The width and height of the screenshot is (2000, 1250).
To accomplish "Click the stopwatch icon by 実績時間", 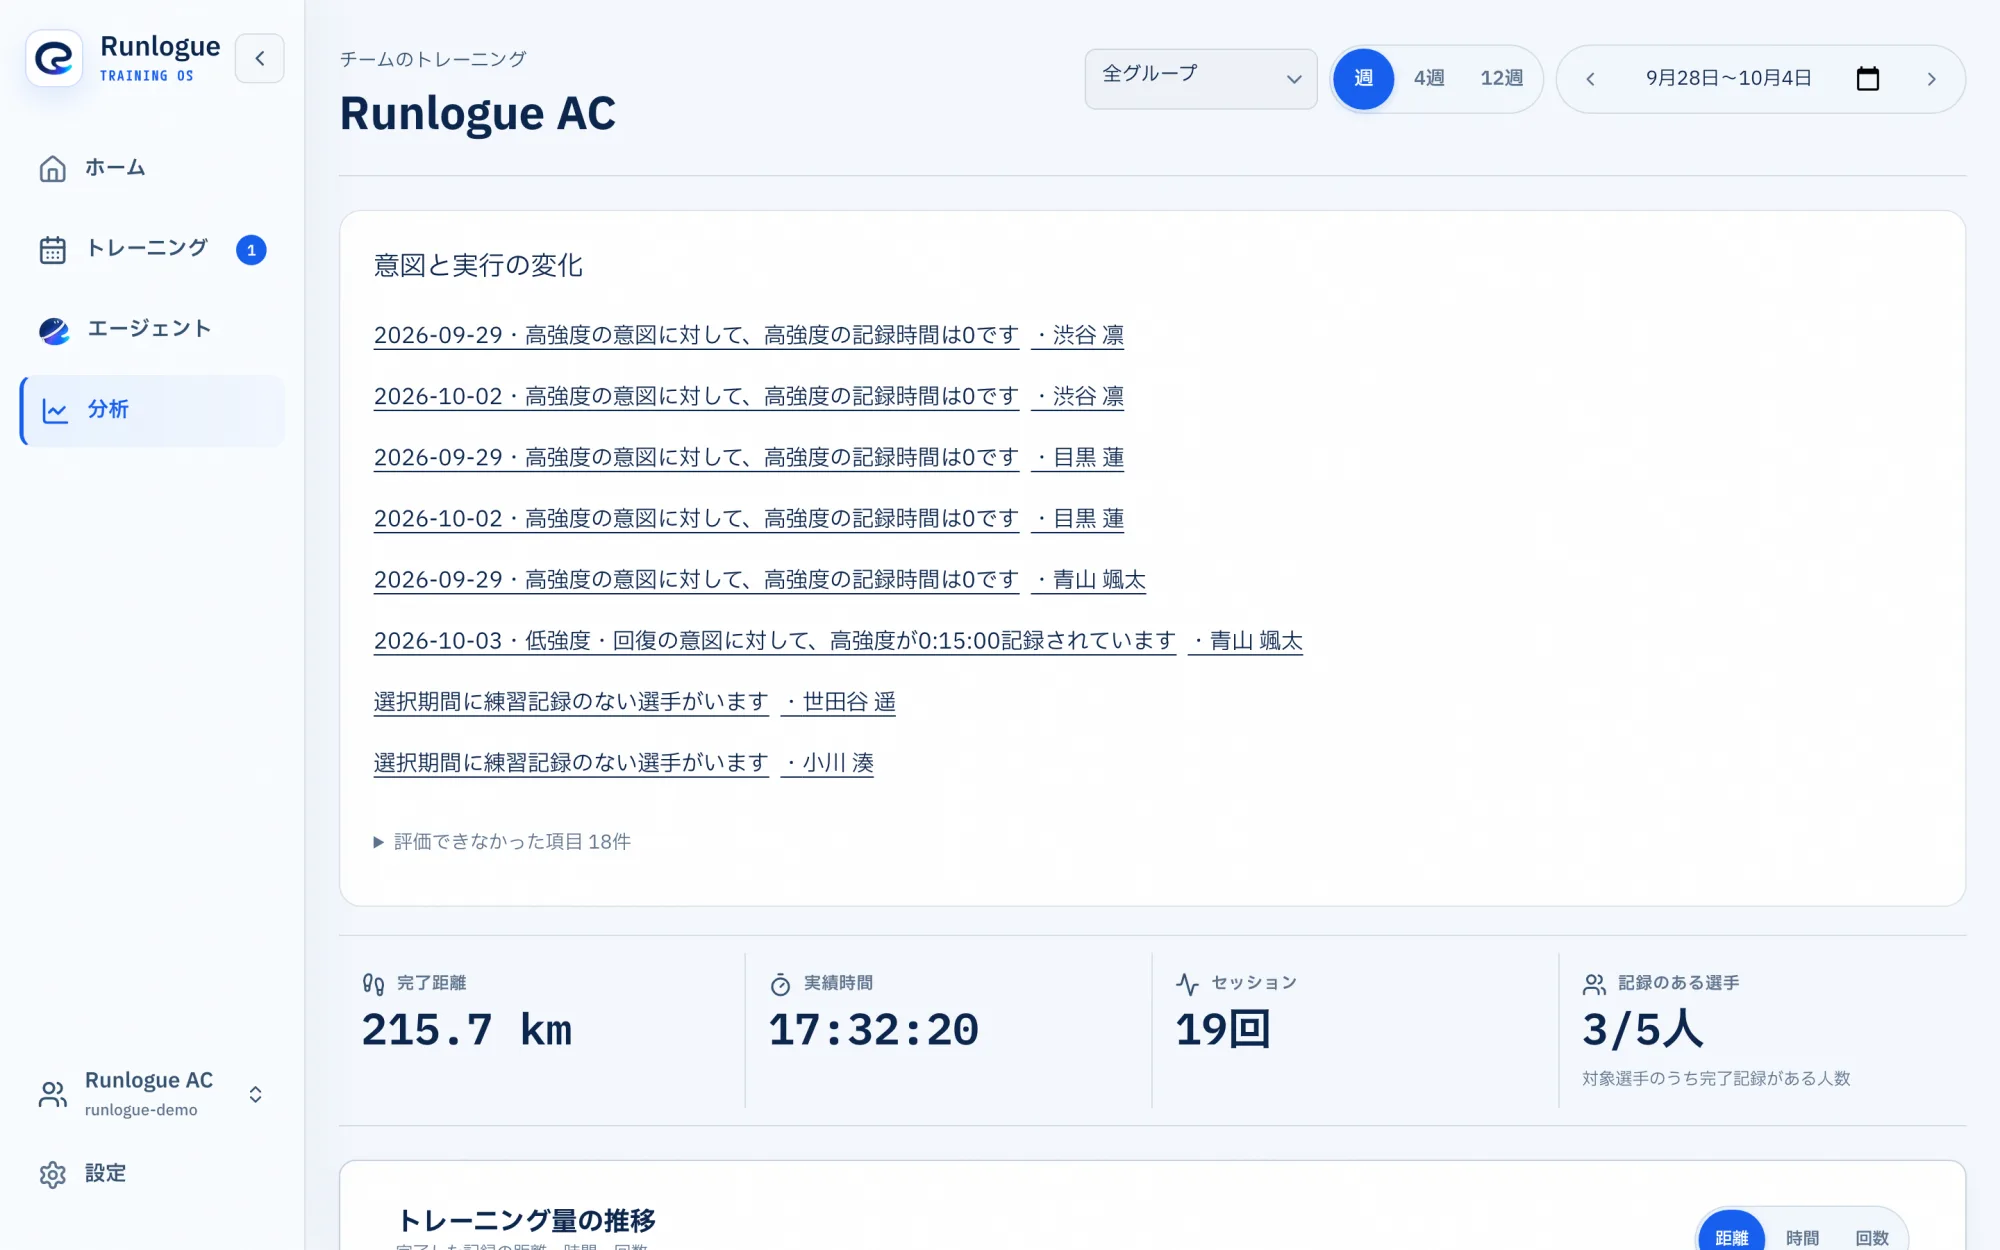I will (780, 984).
